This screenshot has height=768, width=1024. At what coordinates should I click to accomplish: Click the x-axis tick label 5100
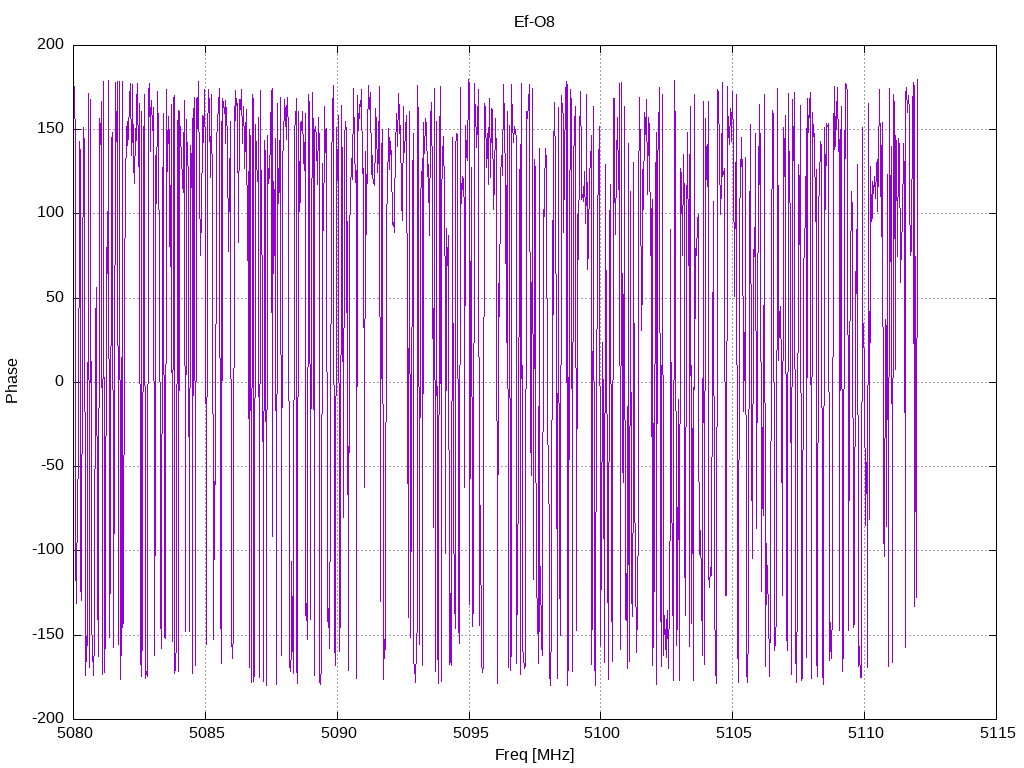pyautogui.click(x=601, y=733)
